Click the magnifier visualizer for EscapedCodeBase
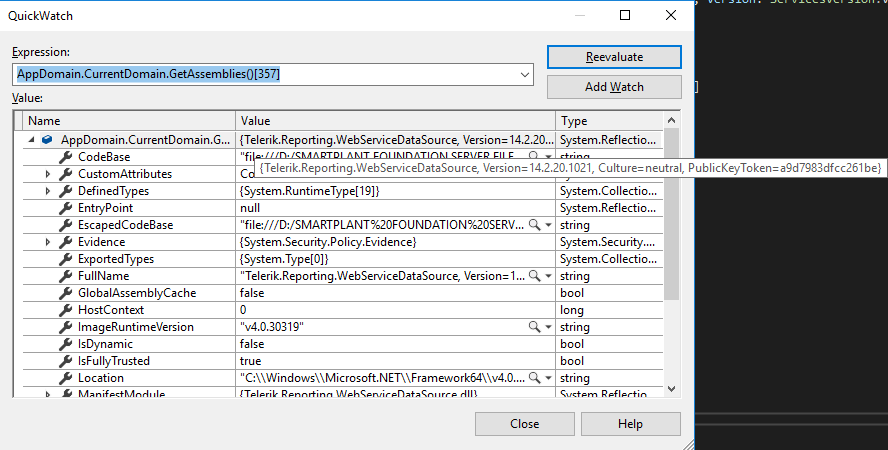 [x=534, y=225]
